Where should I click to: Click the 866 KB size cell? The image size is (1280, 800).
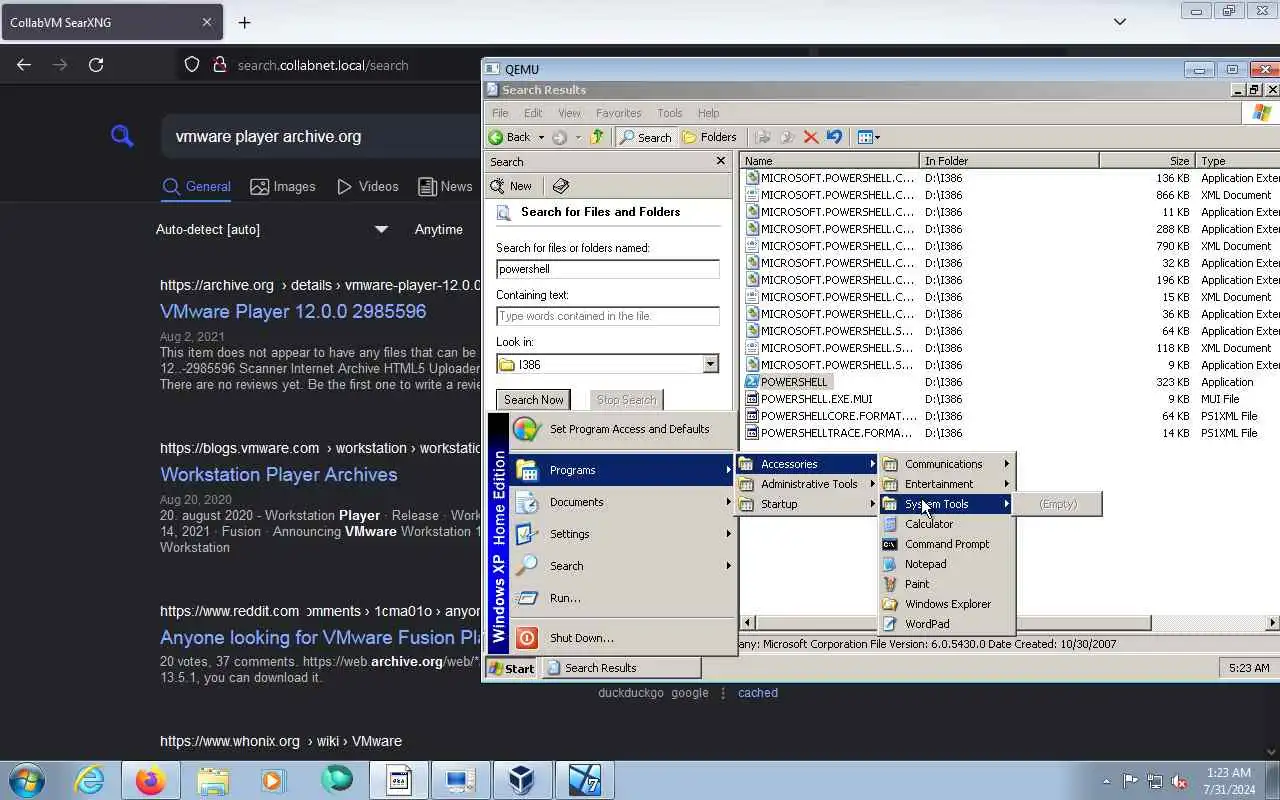coord(1172,195)
